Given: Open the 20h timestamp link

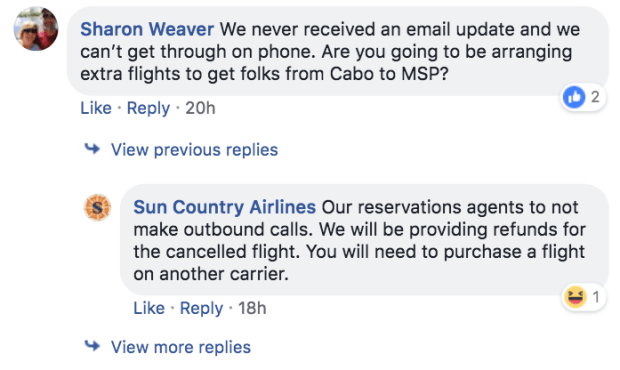Looking at the screenshot, I should click(200, 108).
